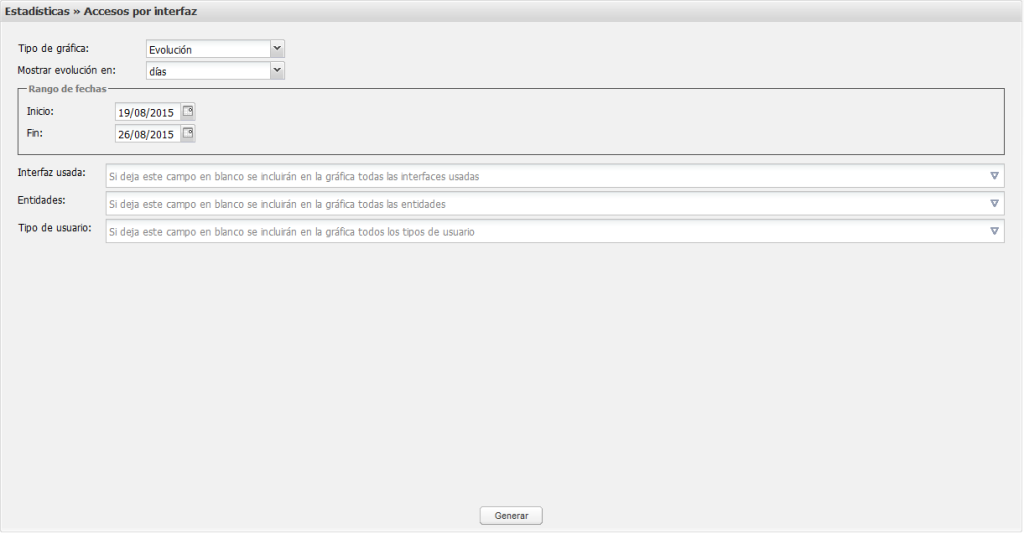Click the Estadísticas » Accesos por interfaz title
Viewport: 1024px width, 534px height.
[101, 11]
